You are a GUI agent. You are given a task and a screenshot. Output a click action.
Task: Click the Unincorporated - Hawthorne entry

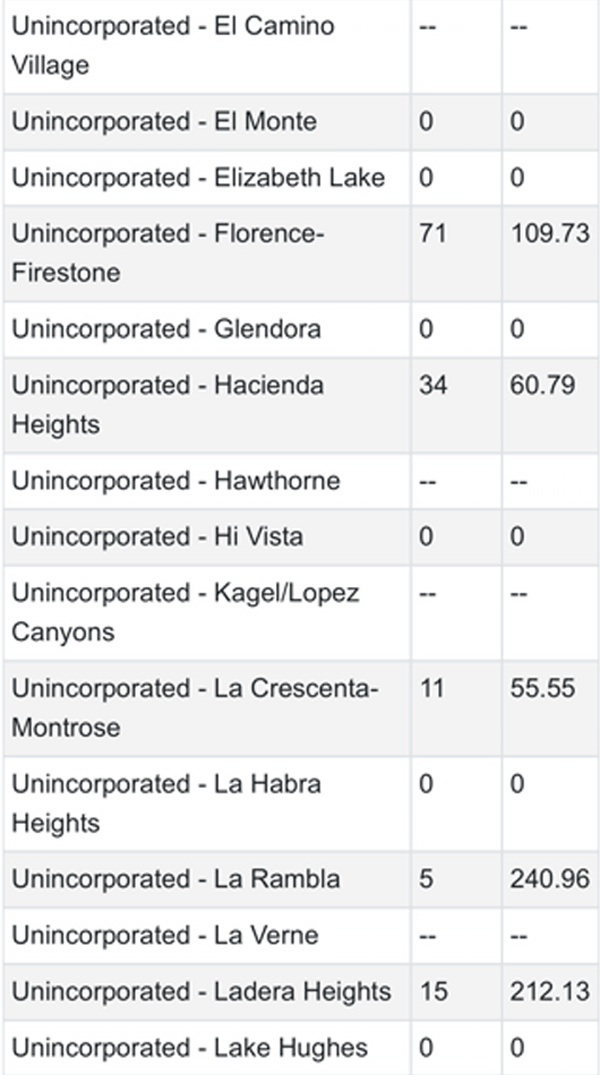coord(176,480)
